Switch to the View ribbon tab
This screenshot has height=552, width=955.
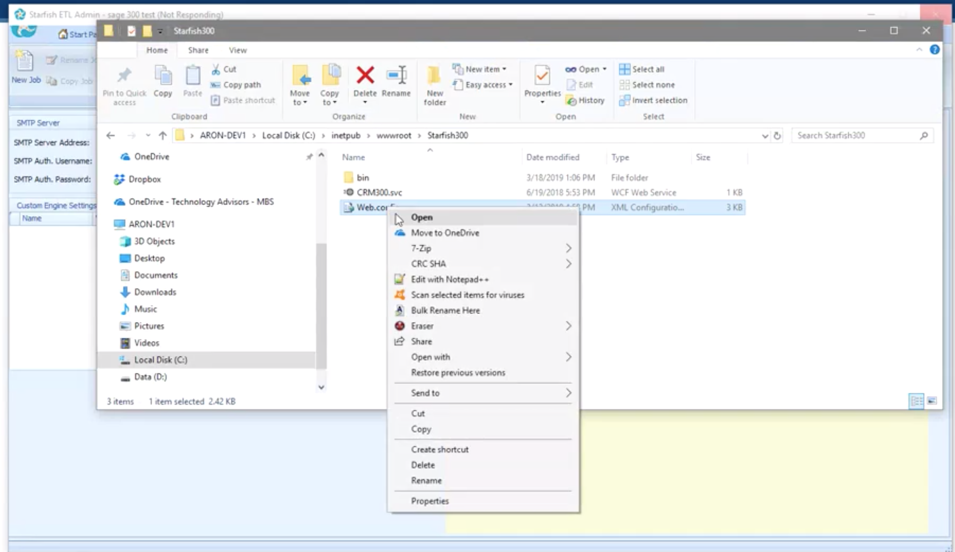pyautogui.click(x=238, y=50)
